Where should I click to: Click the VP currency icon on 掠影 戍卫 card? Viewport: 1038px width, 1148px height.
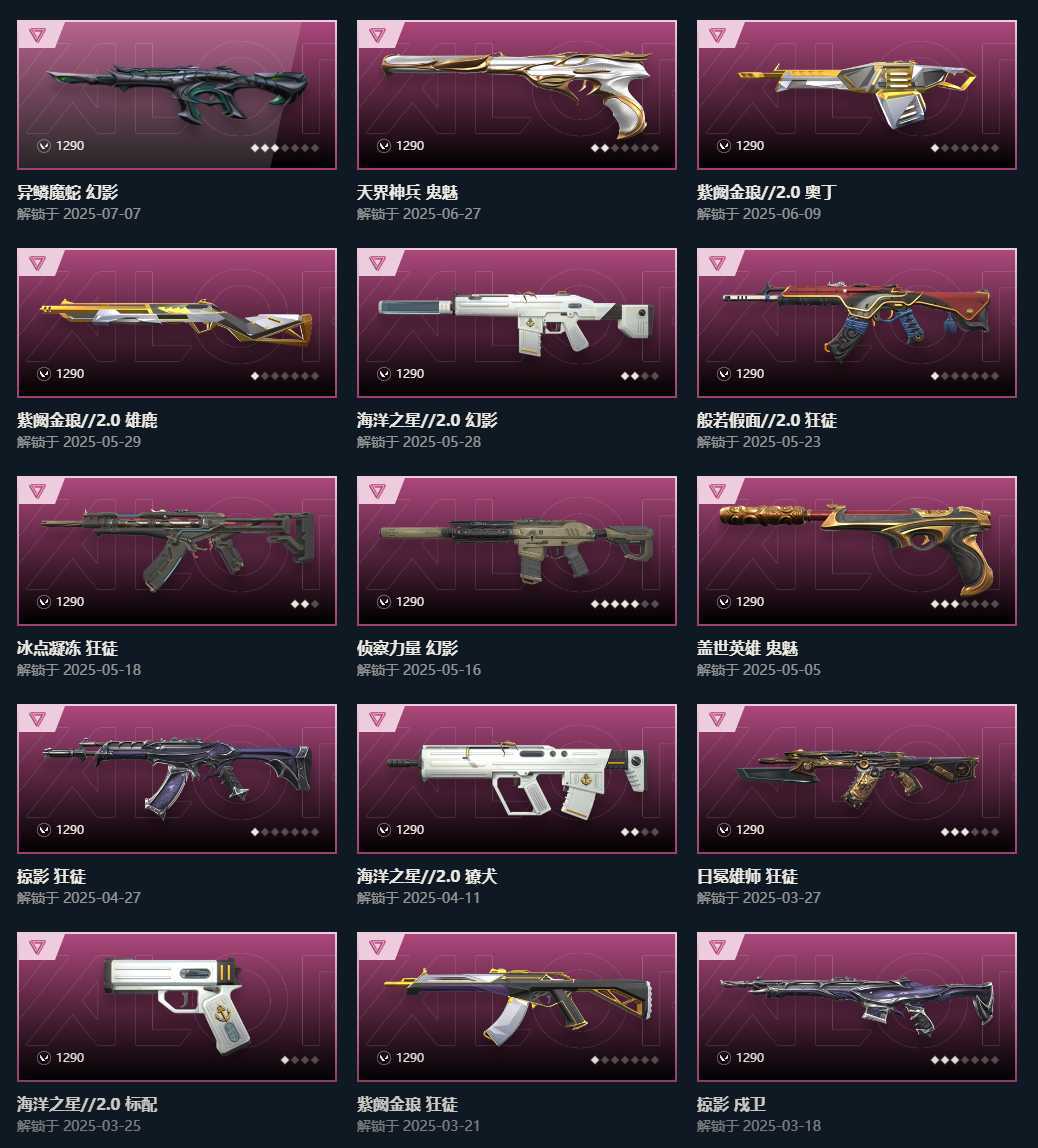click(x=724, y=1057)
